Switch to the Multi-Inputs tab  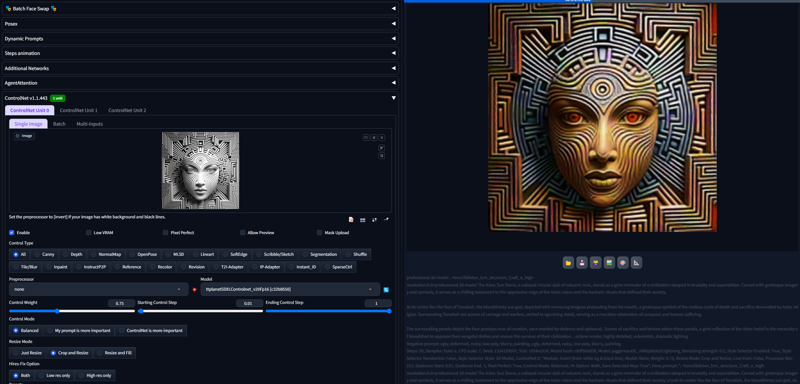tap(90, 124)
